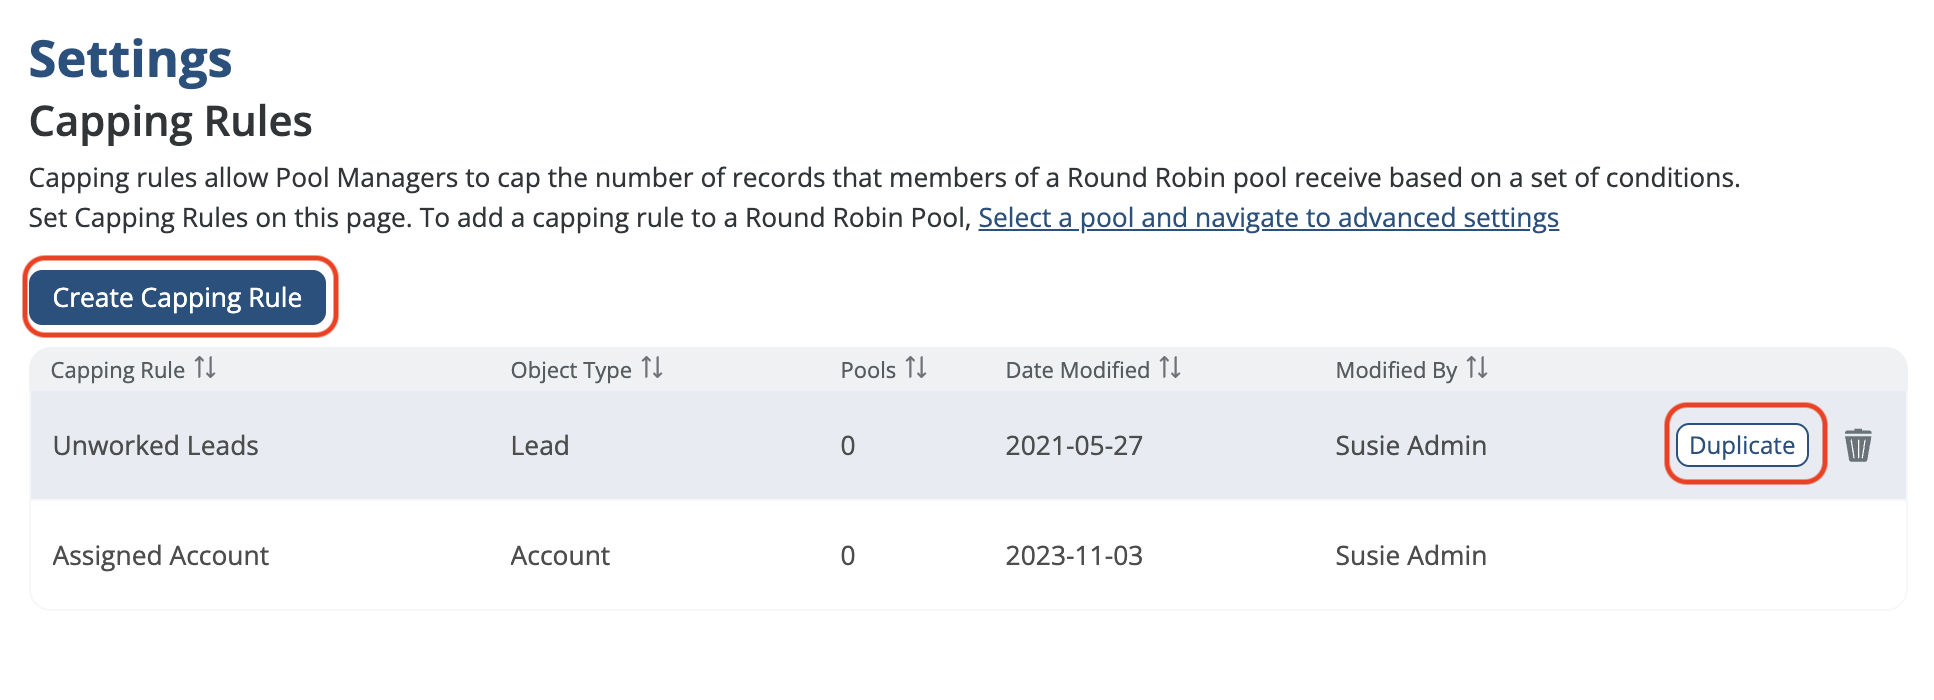Sort by Capping Rule column header
Image resolution: width=1934 pixels, height=700 pixels.
[x=118, y=370]
